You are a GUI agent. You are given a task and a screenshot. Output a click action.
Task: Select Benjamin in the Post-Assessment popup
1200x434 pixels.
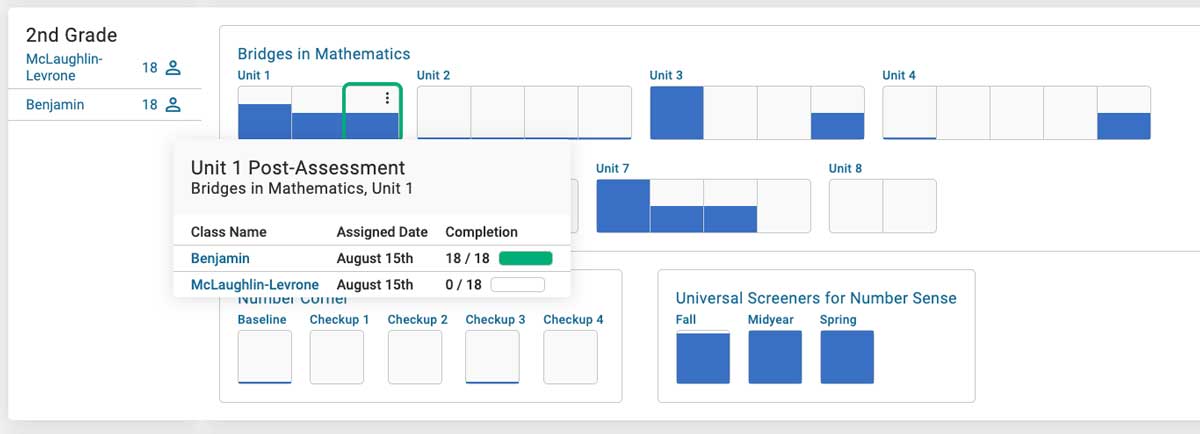(x=221, y=258)
